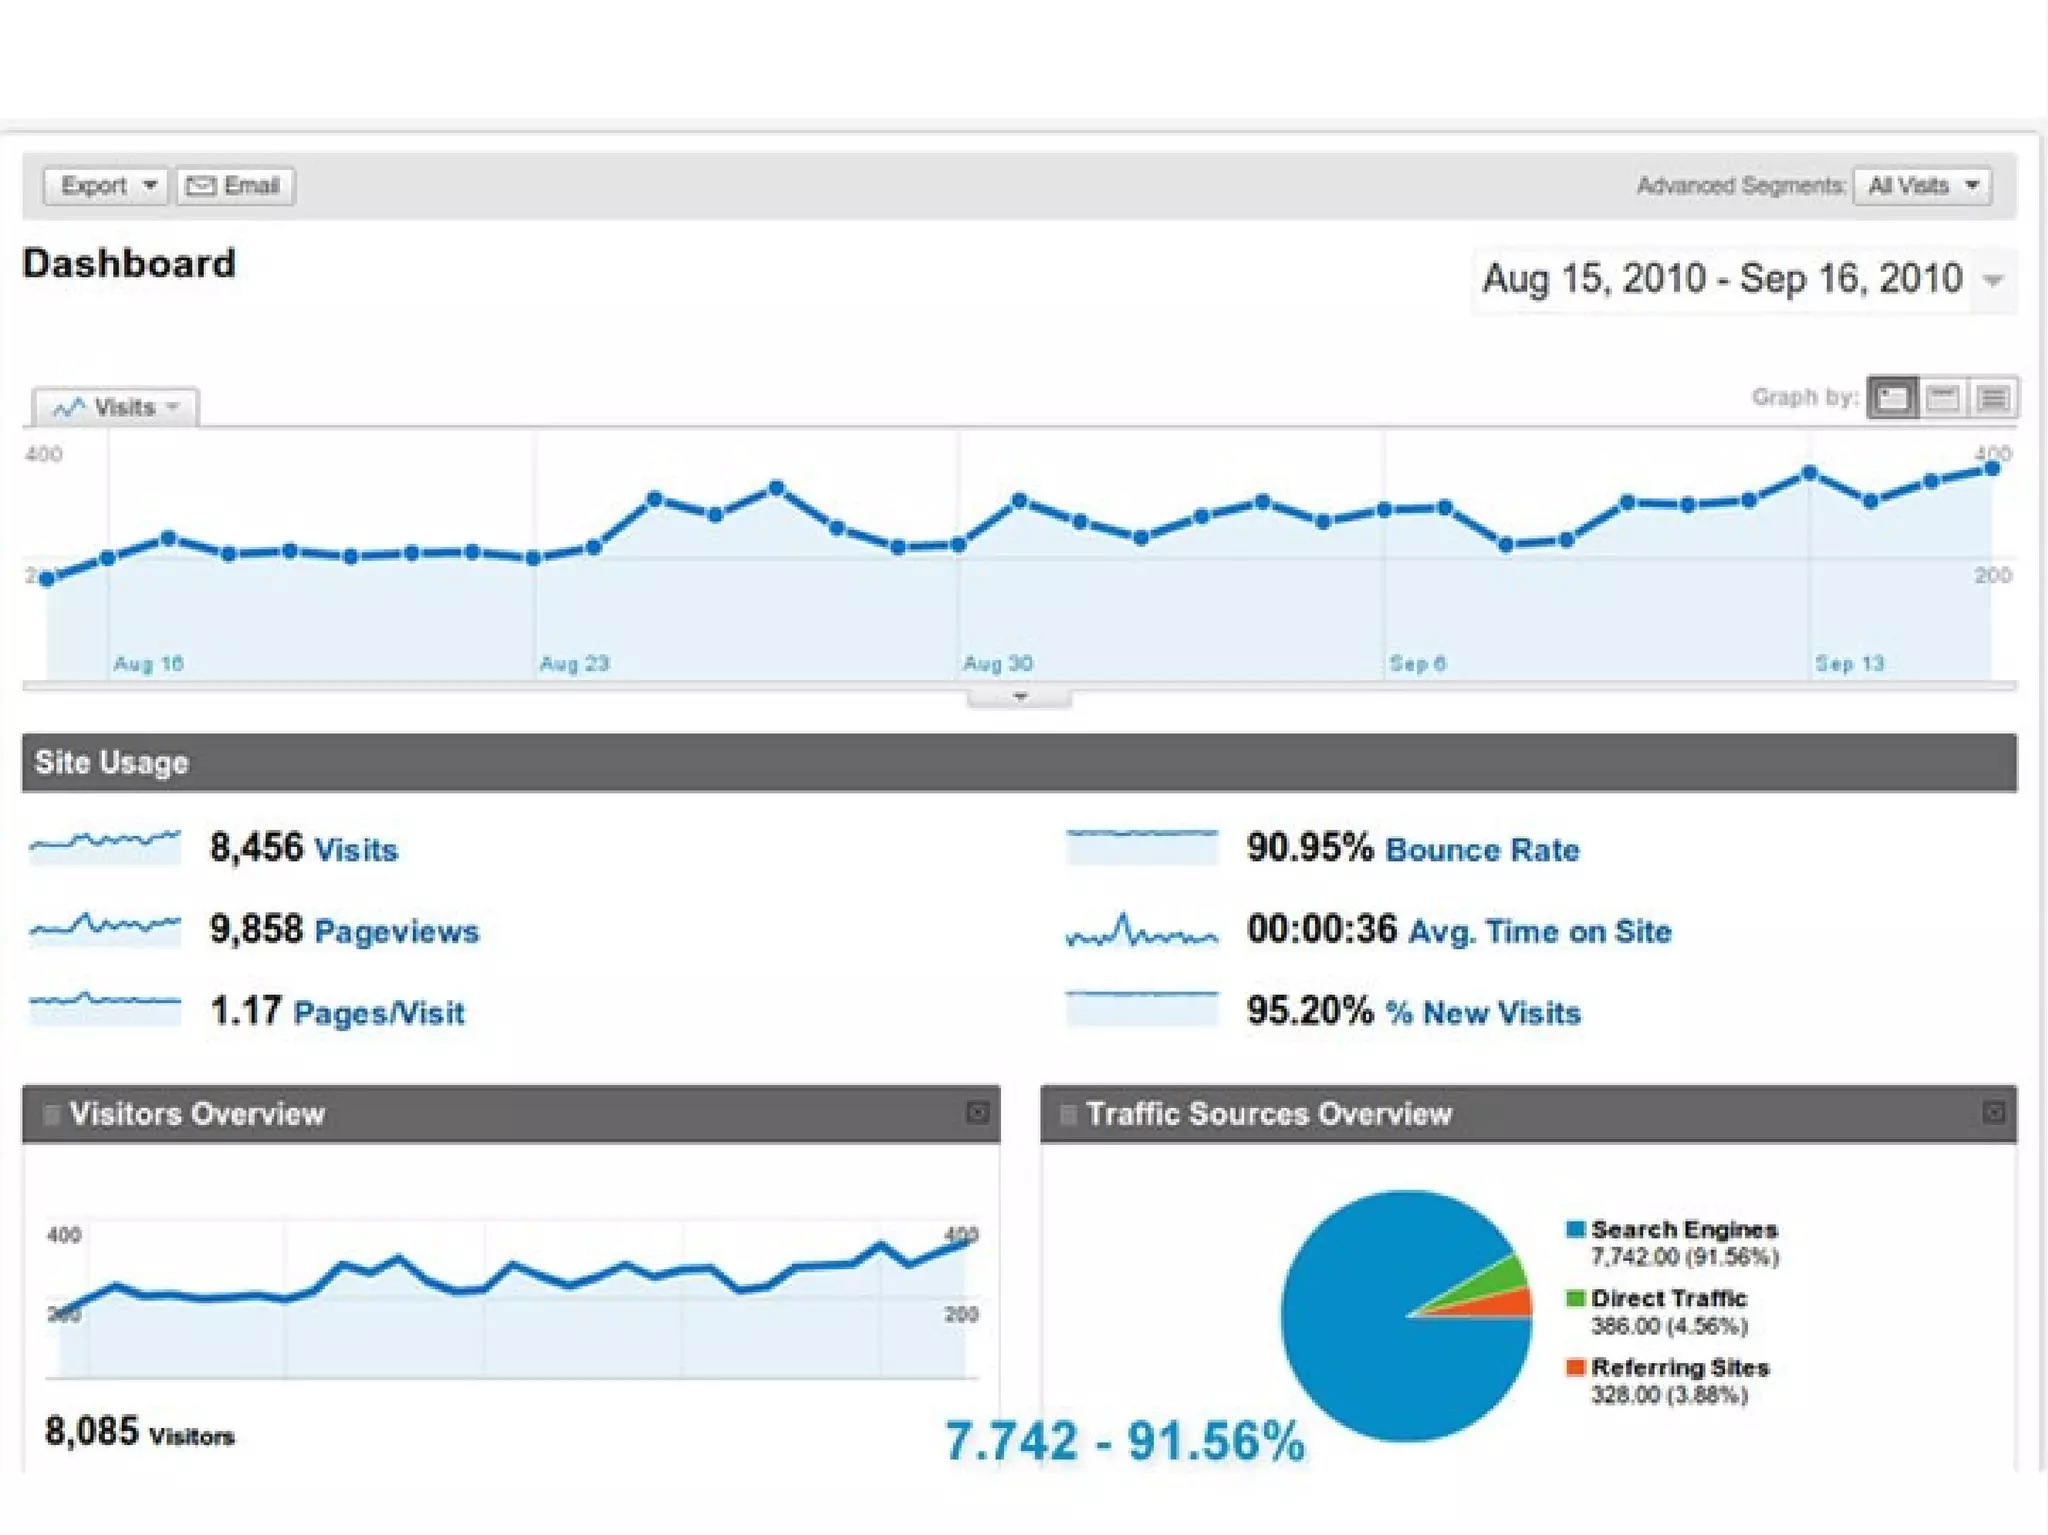Select the first (day) Graph by icon

point(1892,398)
